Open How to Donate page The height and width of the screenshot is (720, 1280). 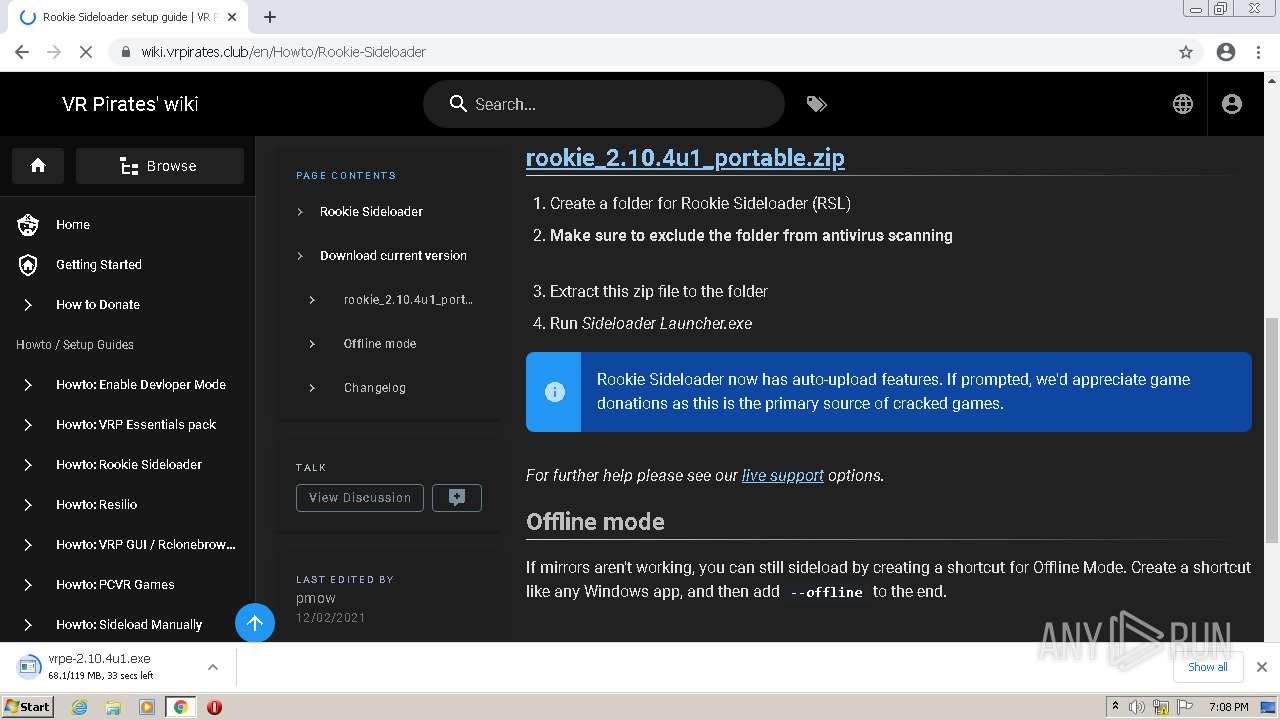tap(98, 305)
